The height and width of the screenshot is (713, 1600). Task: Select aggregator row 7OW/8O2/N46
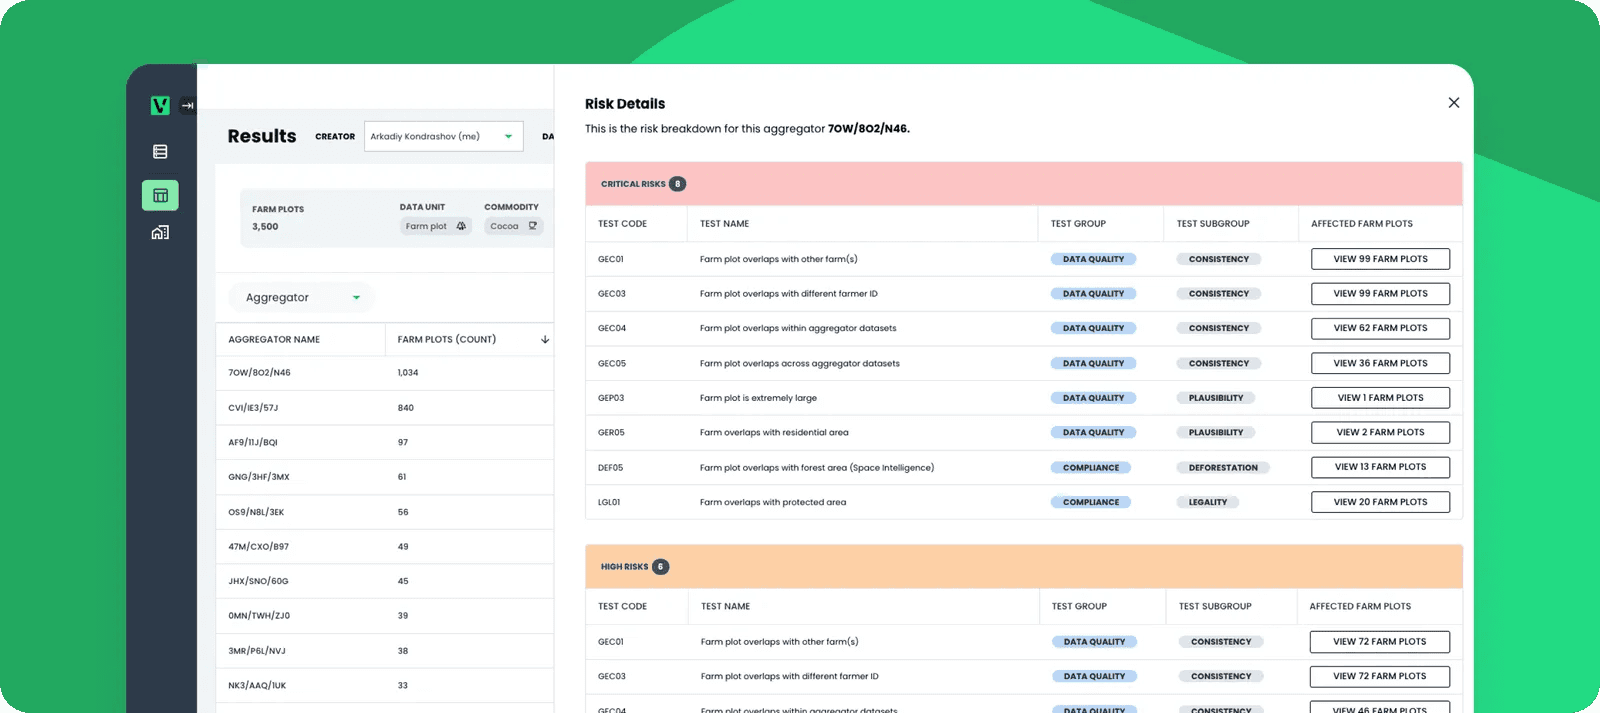tap(385, 372)
